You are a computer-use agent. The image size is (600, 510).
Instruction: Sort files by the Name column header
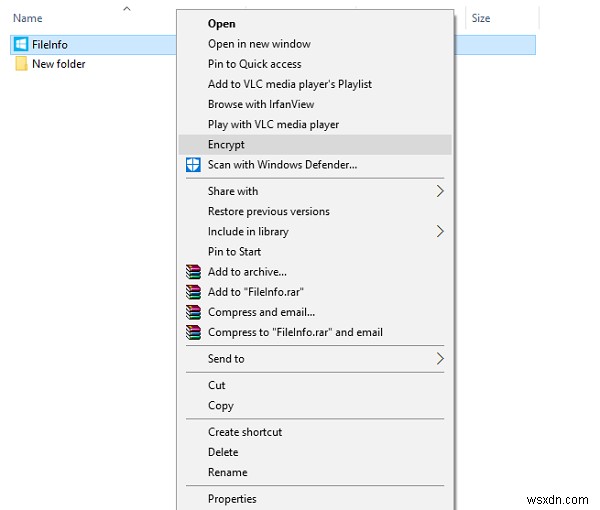[x=28, y=18]
